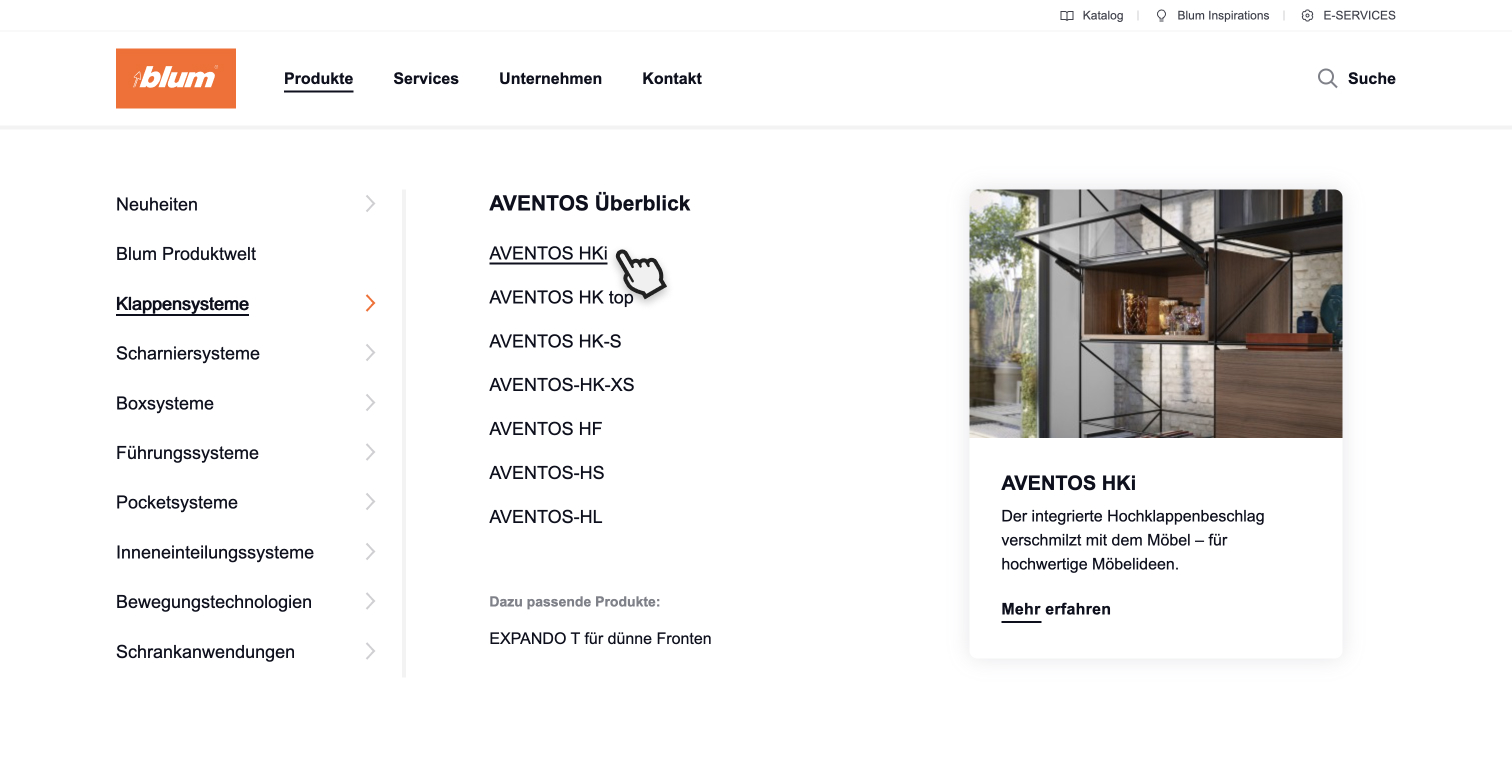Select Schrankanwendungen category

click(205, 652)
